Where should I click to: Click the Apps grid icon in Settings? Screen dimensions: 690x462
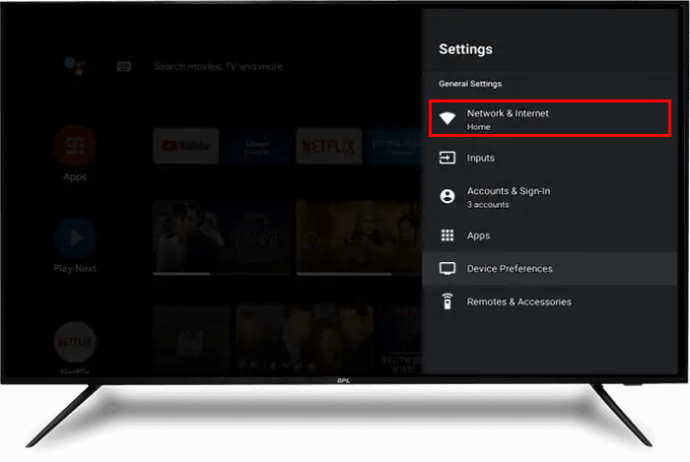point(448,235)
